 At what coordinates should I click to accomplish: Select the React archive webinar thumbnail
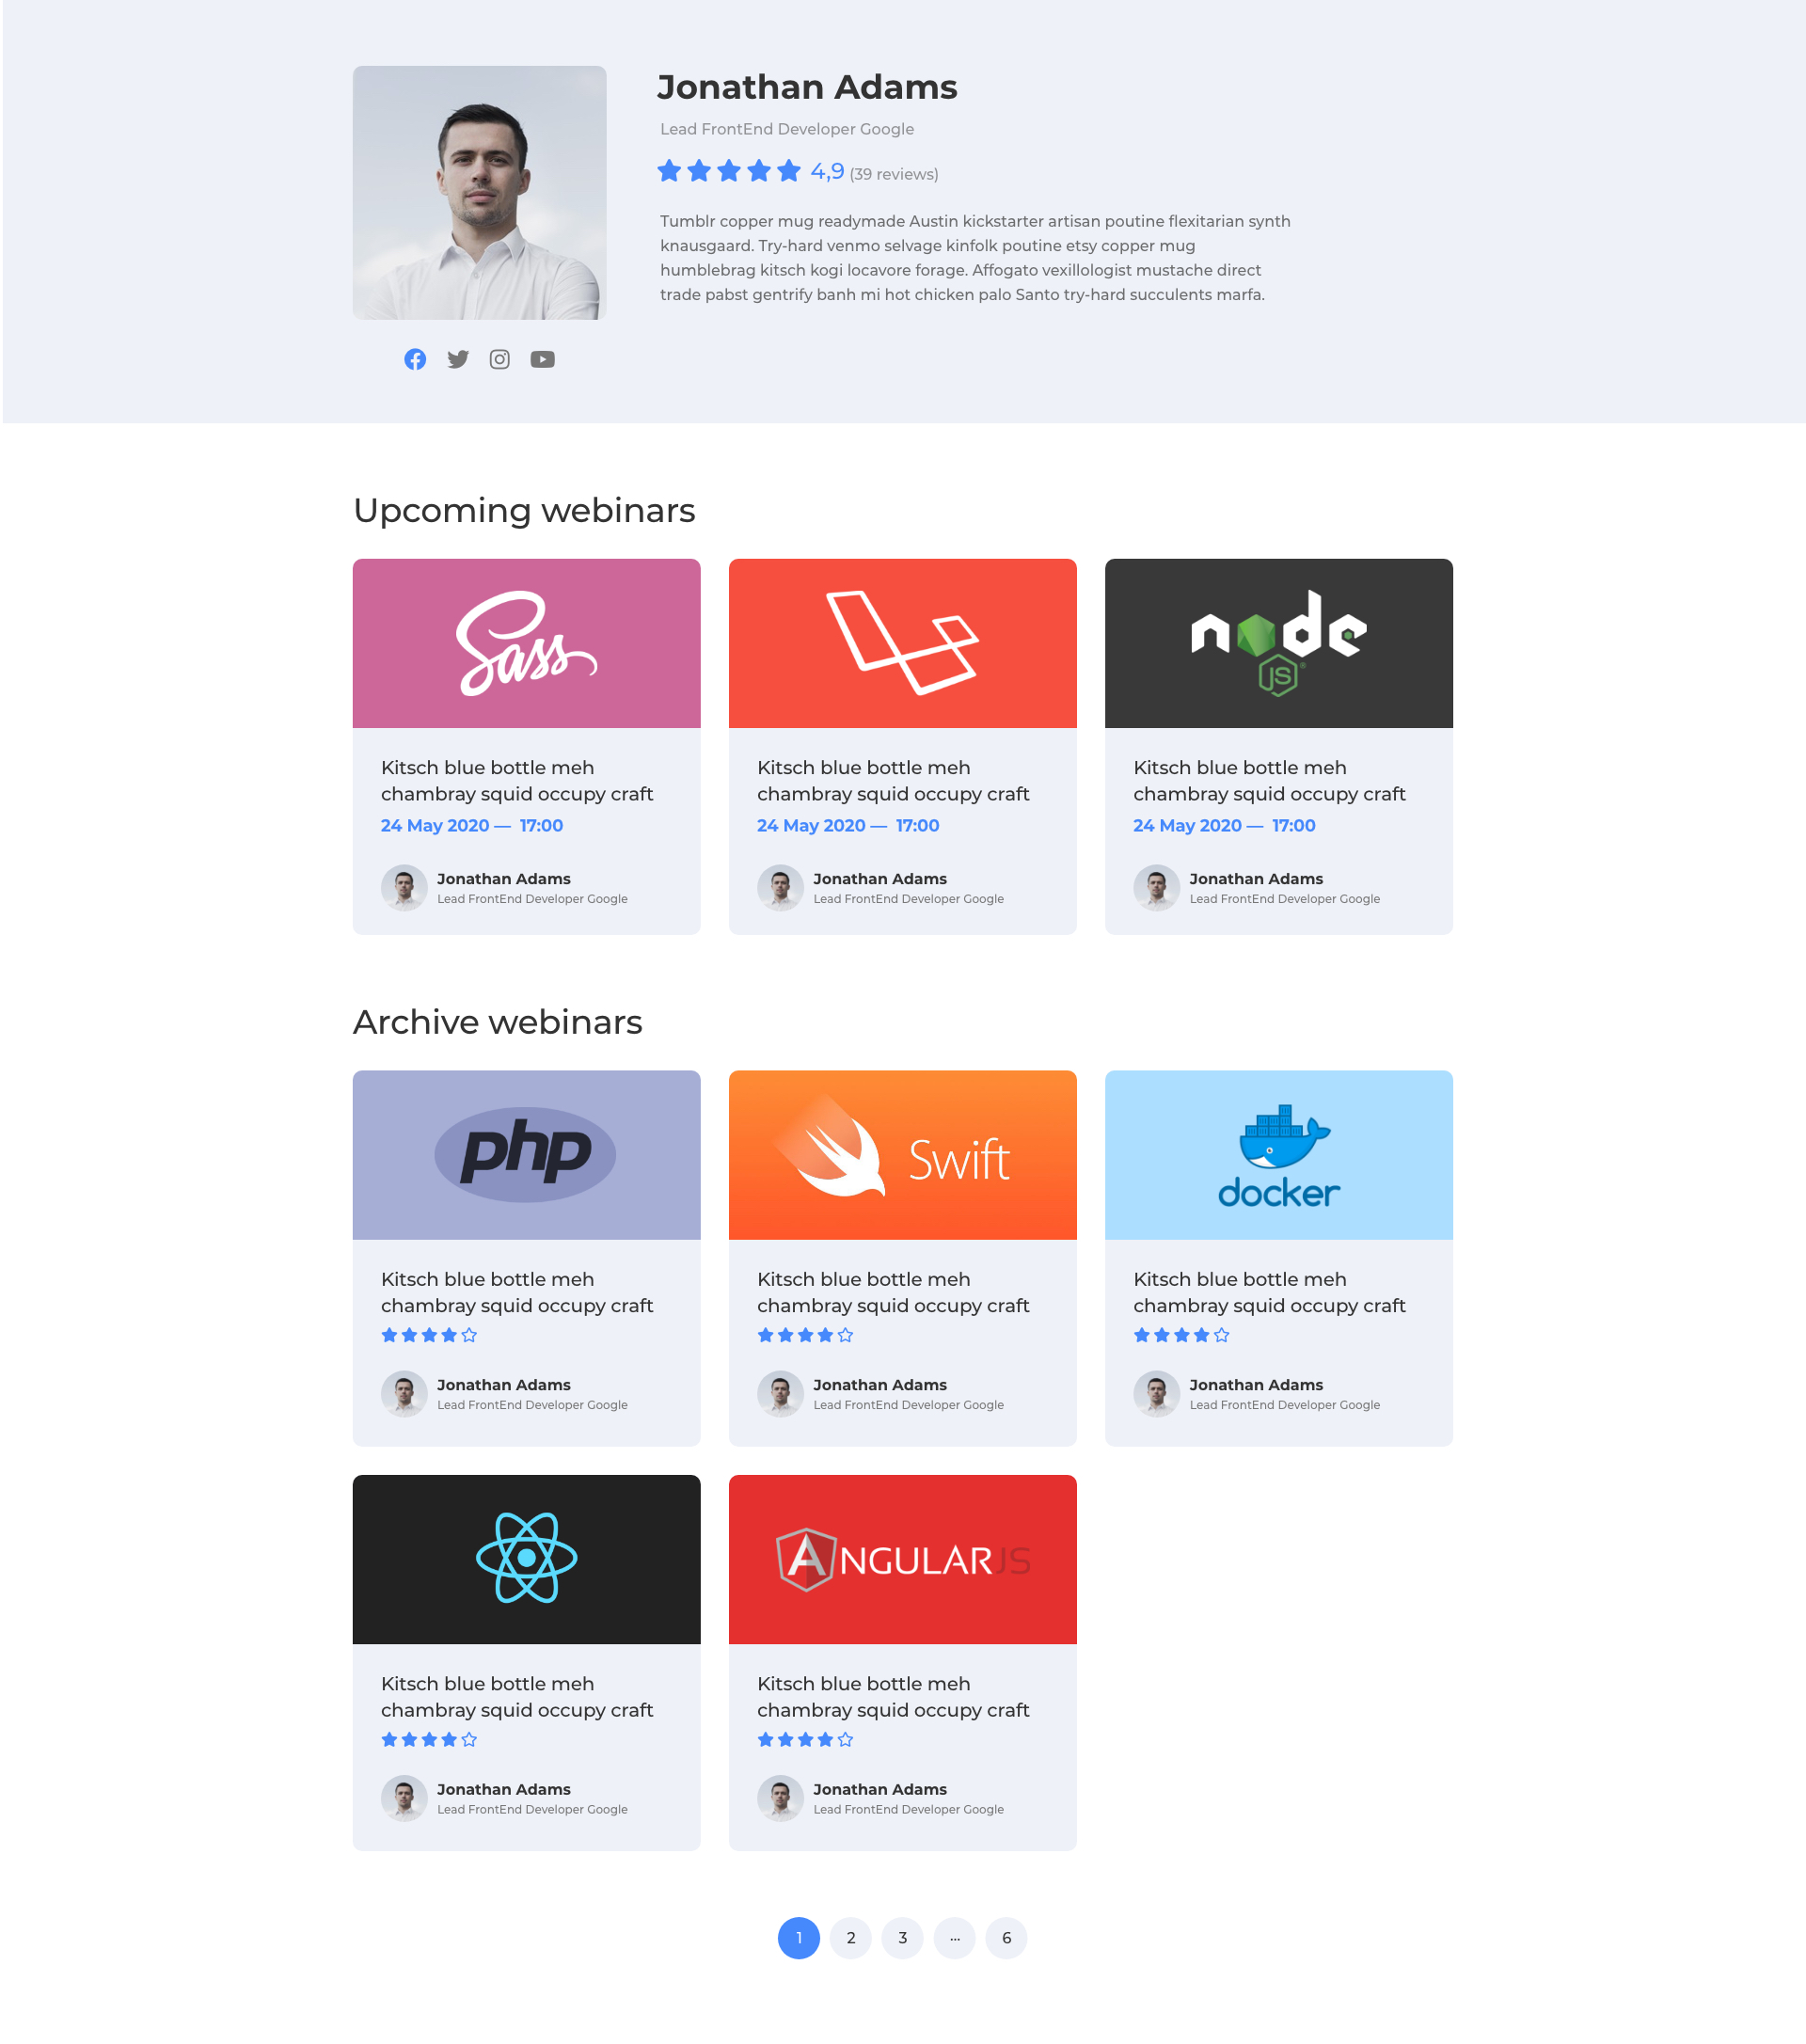click(527, 1559)
